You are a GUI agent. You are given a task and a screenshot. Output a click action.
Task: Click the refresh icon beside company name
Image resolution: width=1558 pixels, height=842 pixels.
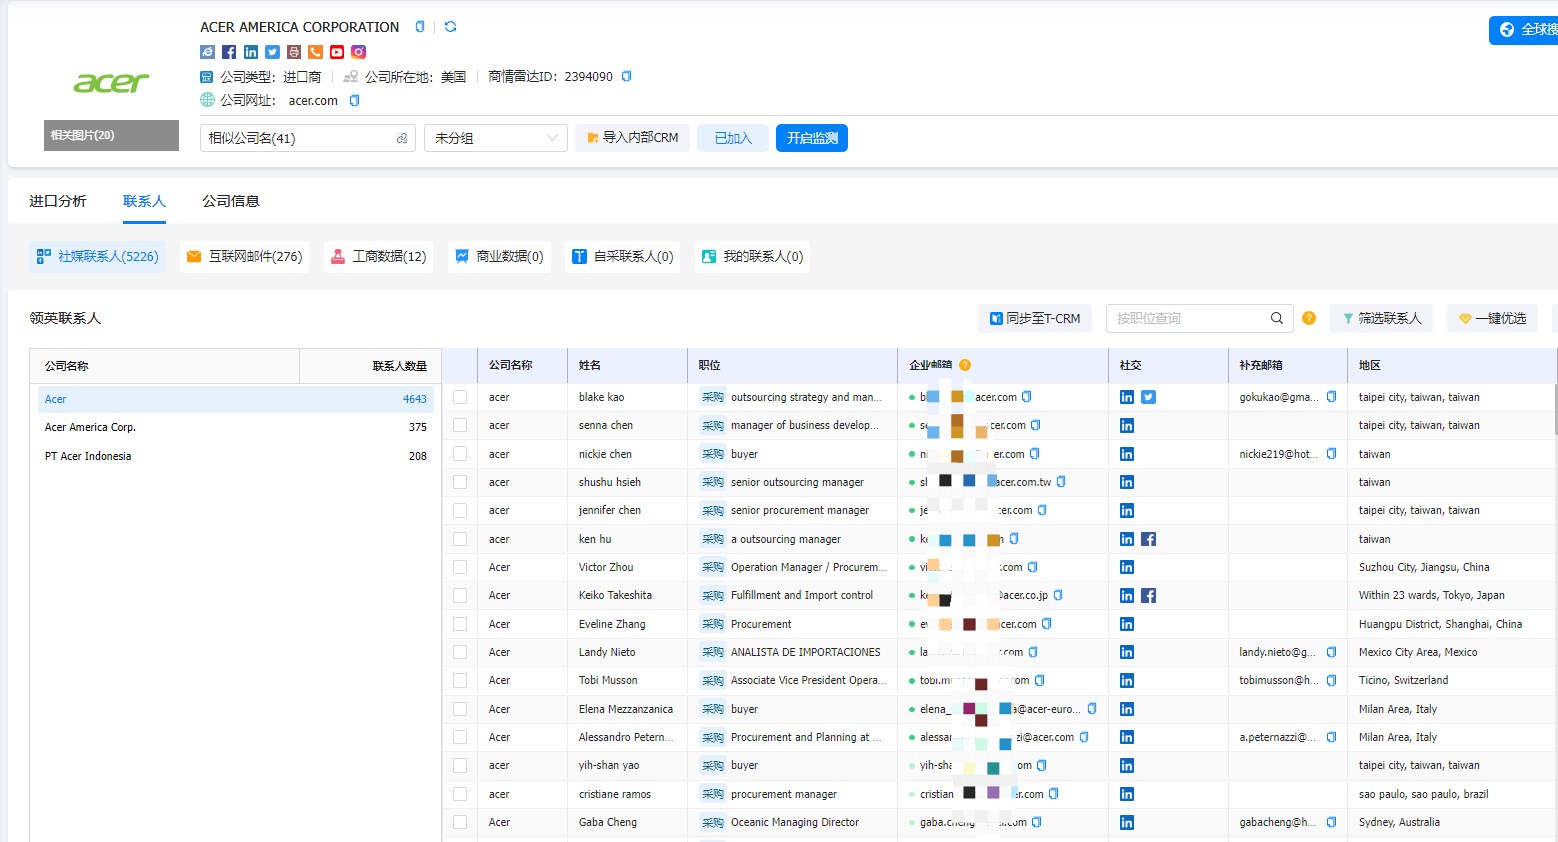[450, 27]
